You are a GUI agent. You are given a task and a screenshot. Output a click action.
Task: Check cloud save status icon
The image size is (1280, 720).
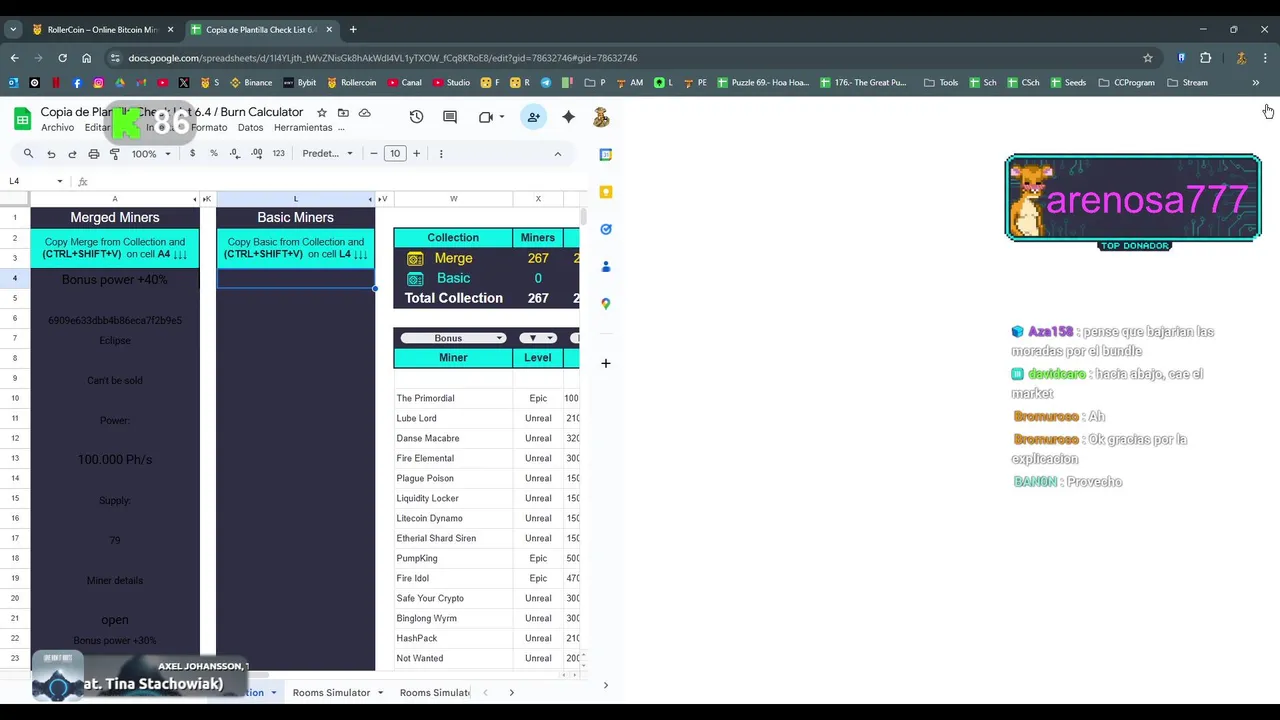click(365, 113)
